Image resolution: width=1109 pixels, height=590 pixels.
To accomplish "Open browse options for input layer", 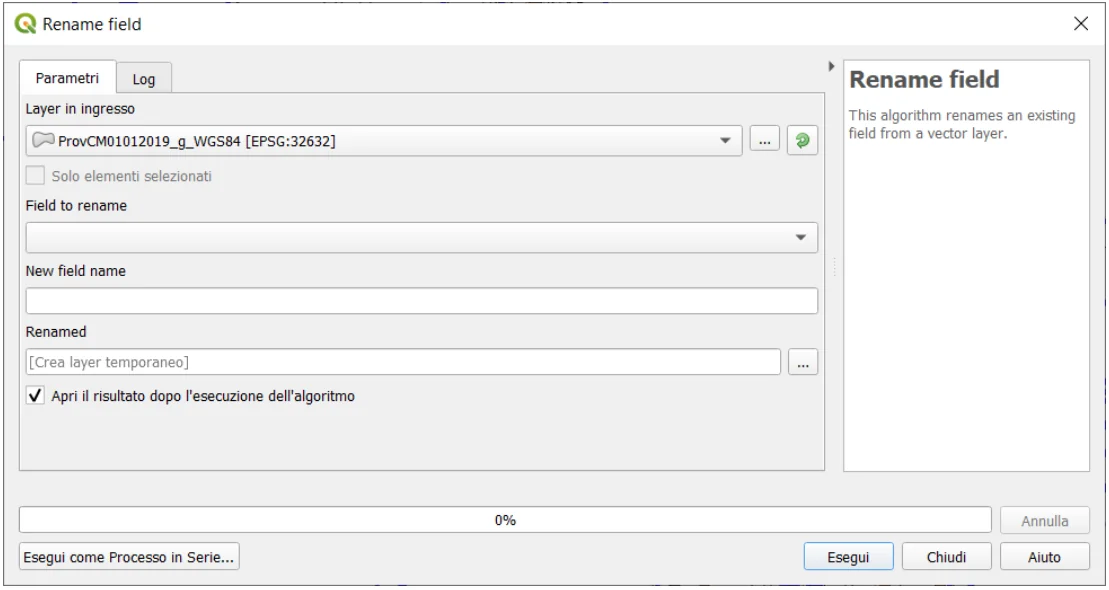I will click(765, 142).
